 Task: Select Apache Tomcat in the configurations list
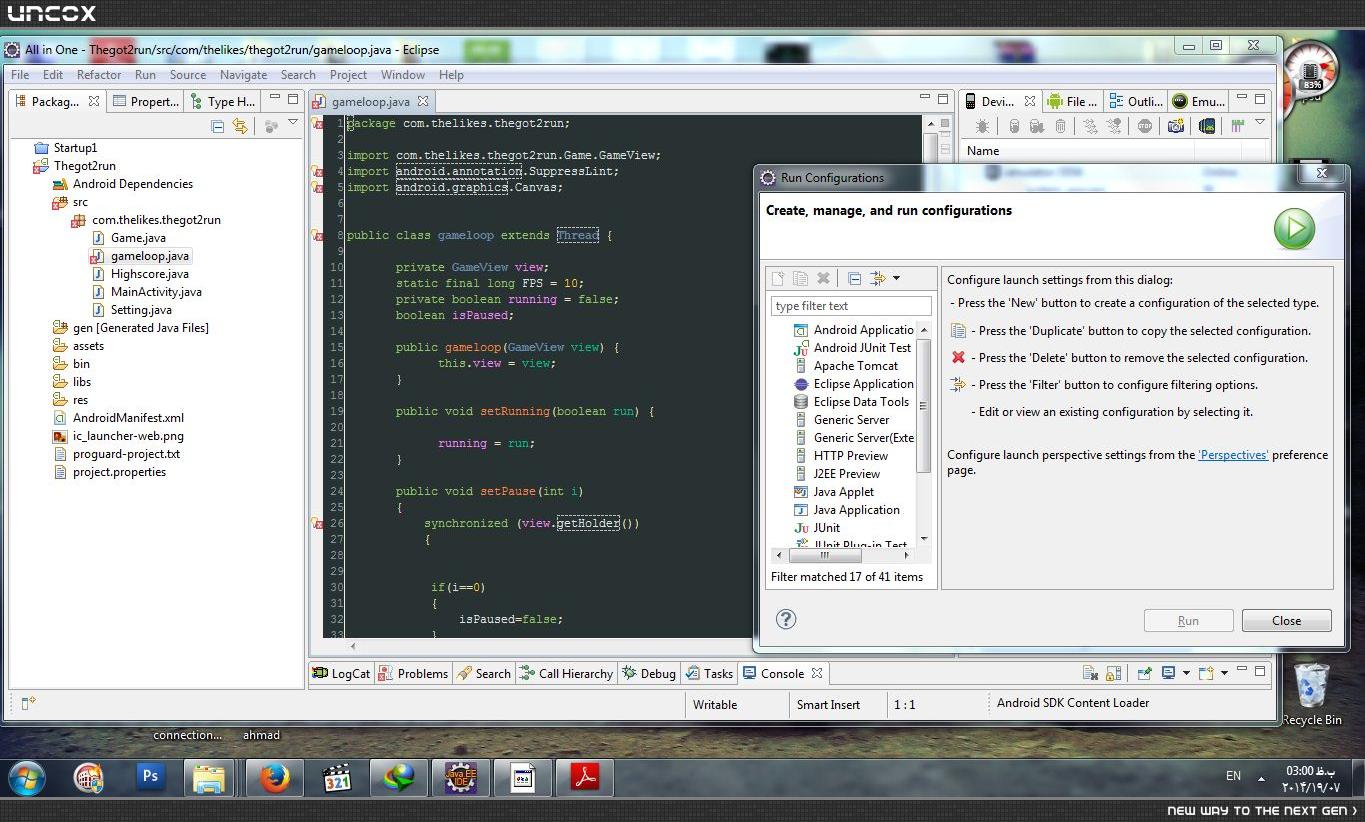845,365
